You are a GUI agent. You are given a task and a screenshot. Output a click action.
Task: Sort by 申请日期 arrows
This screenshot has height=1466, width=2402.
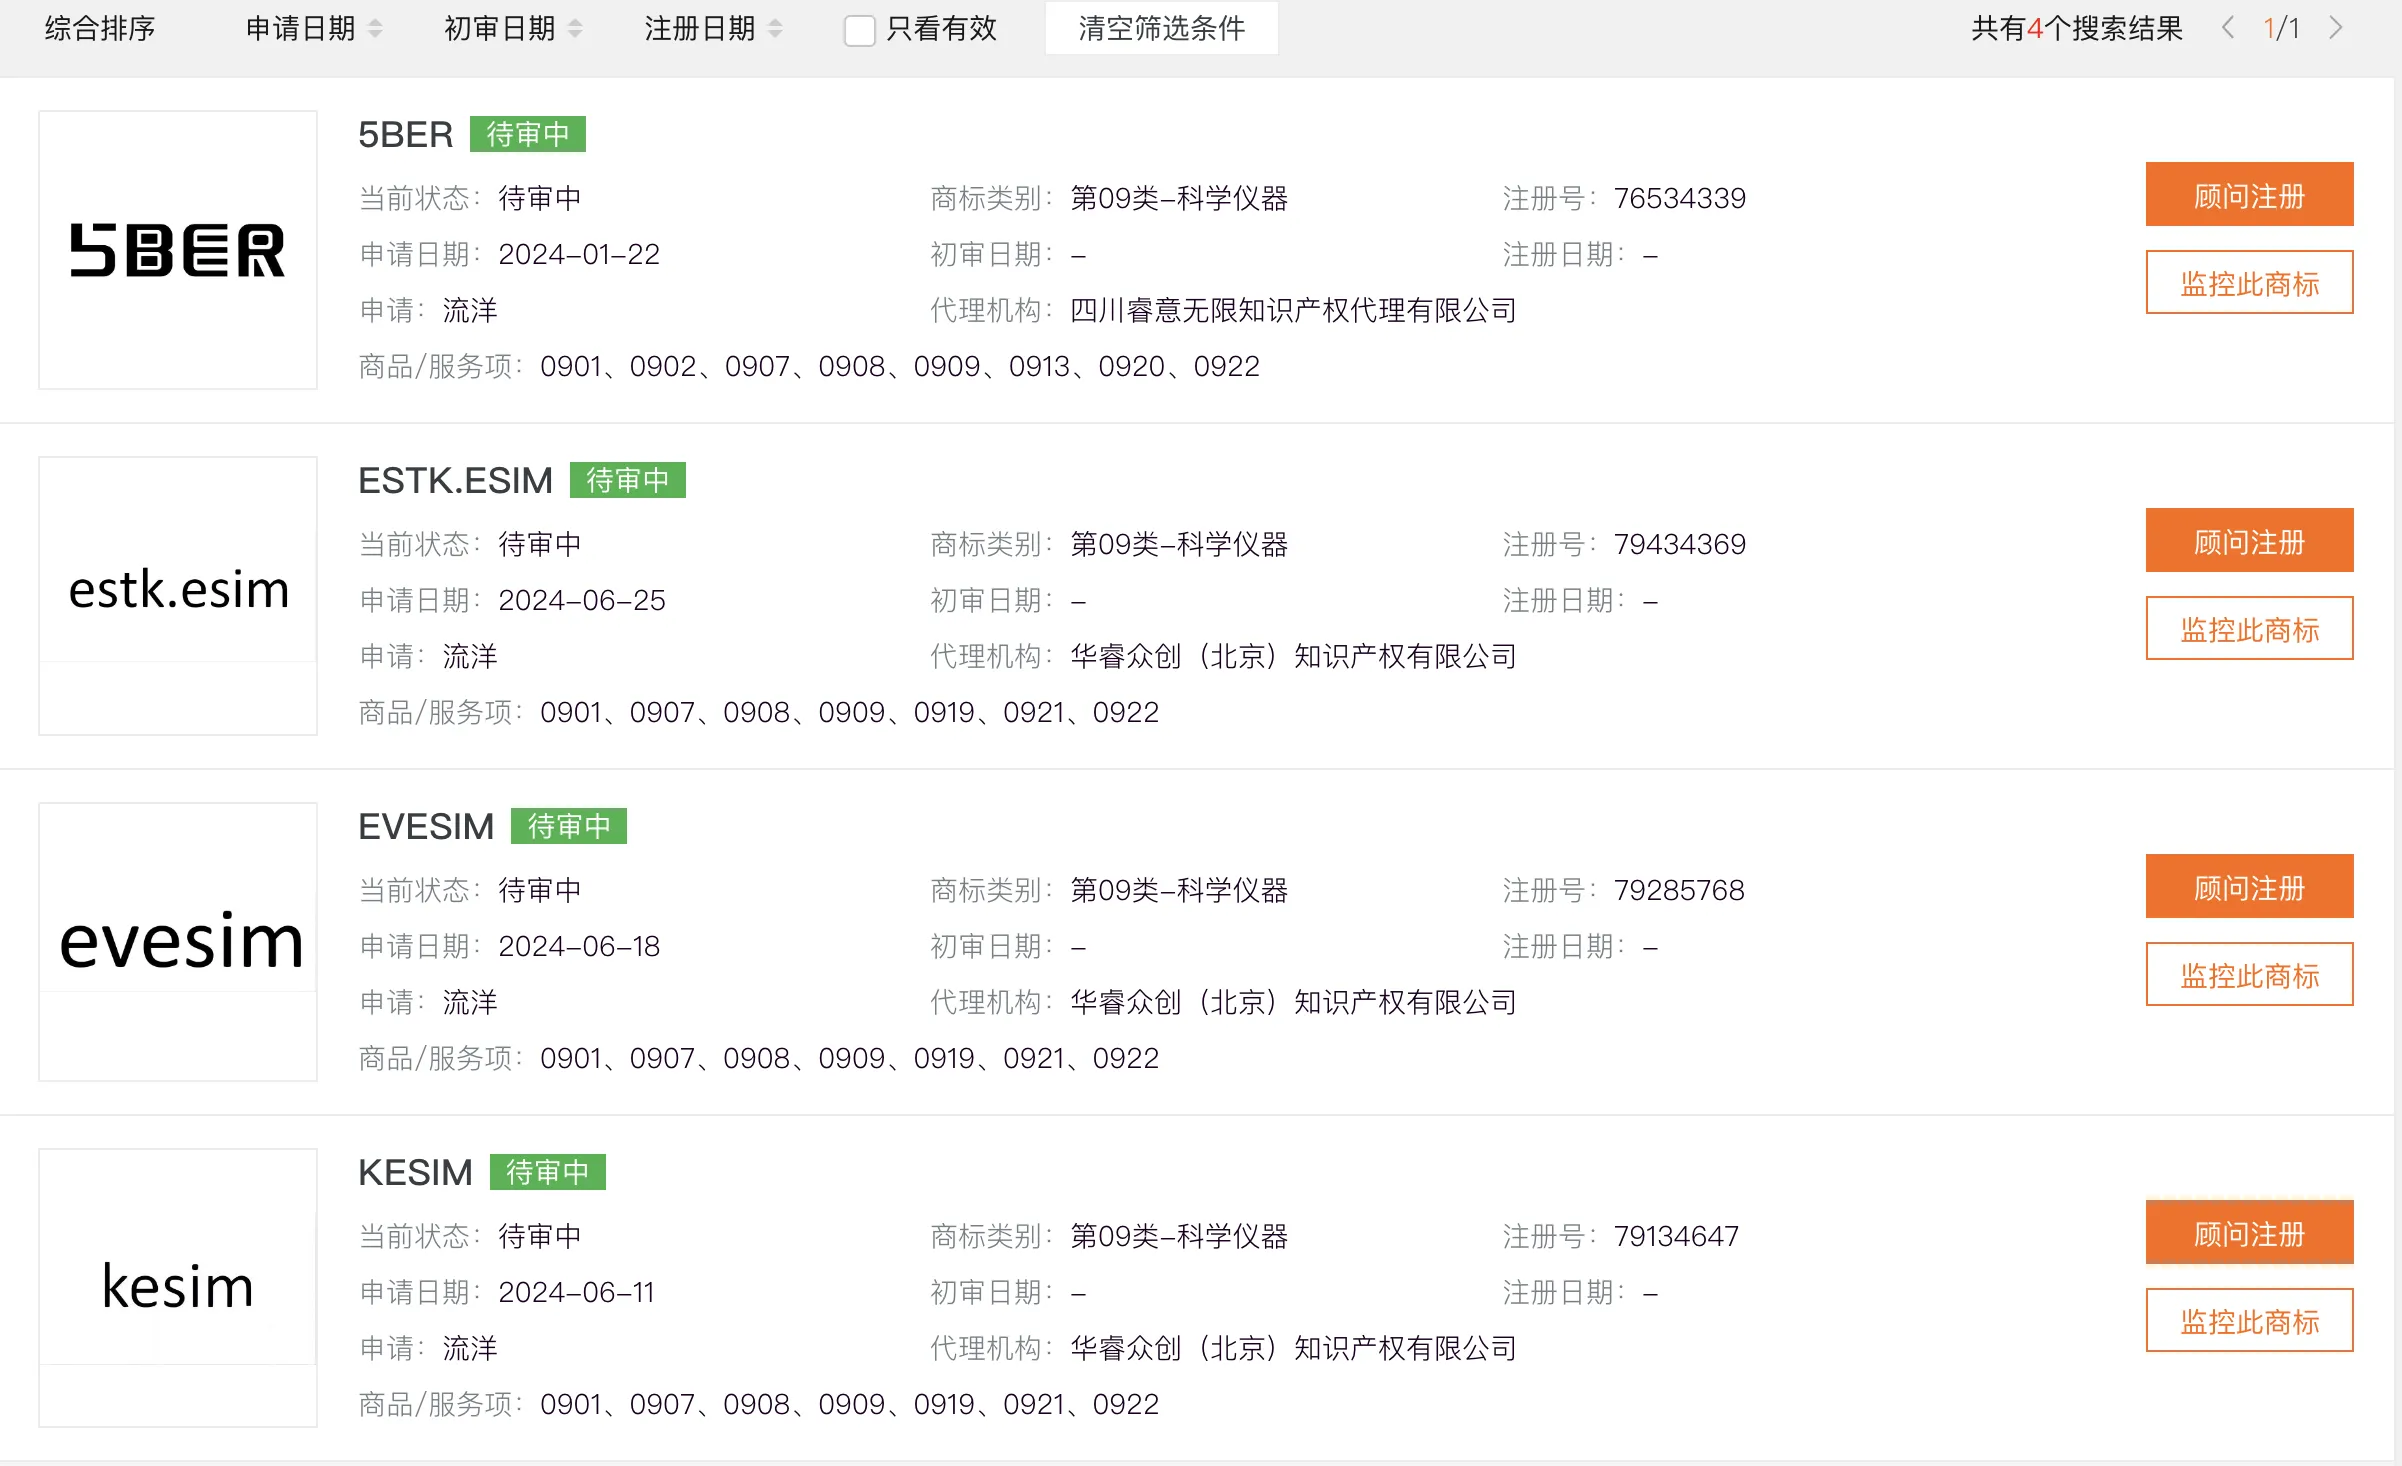click(x=375, y=28)
